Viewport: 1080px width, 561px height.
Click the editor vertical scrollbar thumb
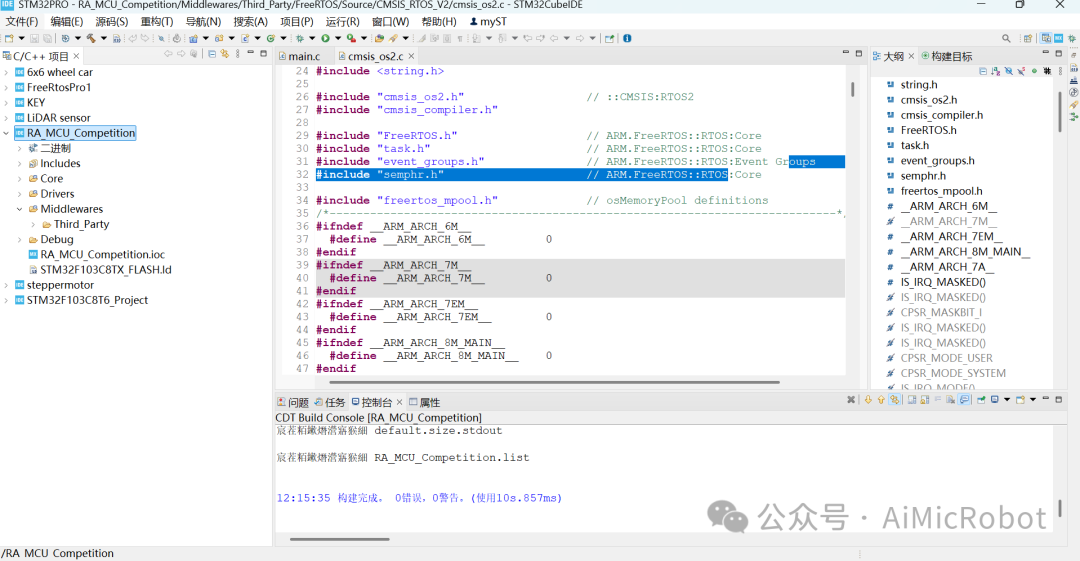[x=853, y=89]
